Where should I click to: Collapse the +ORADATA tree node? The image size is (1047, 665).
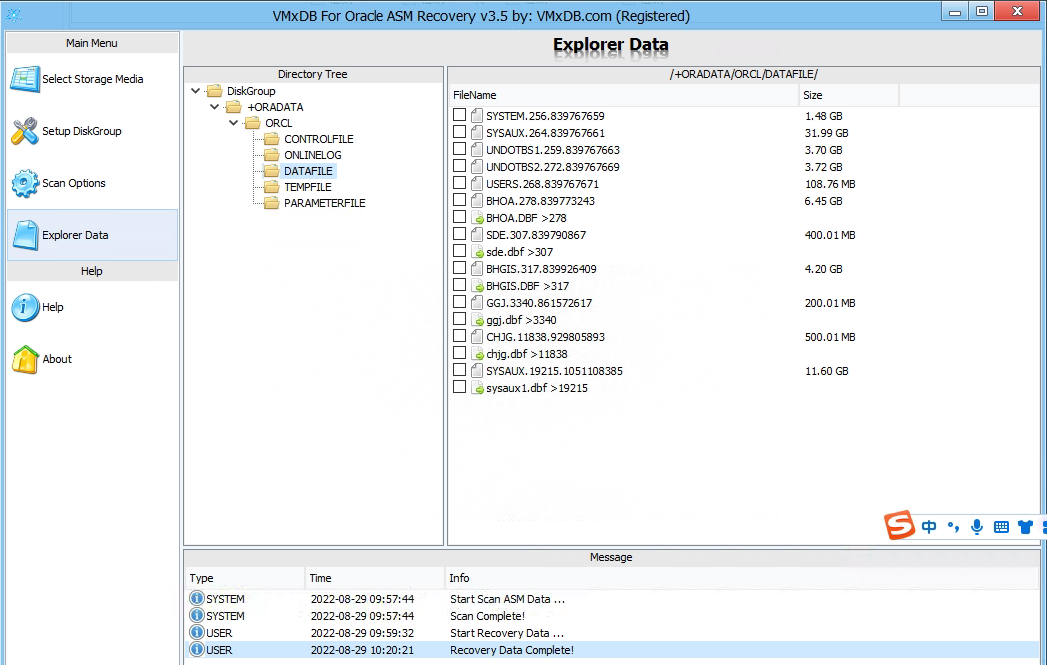[214, 107]
